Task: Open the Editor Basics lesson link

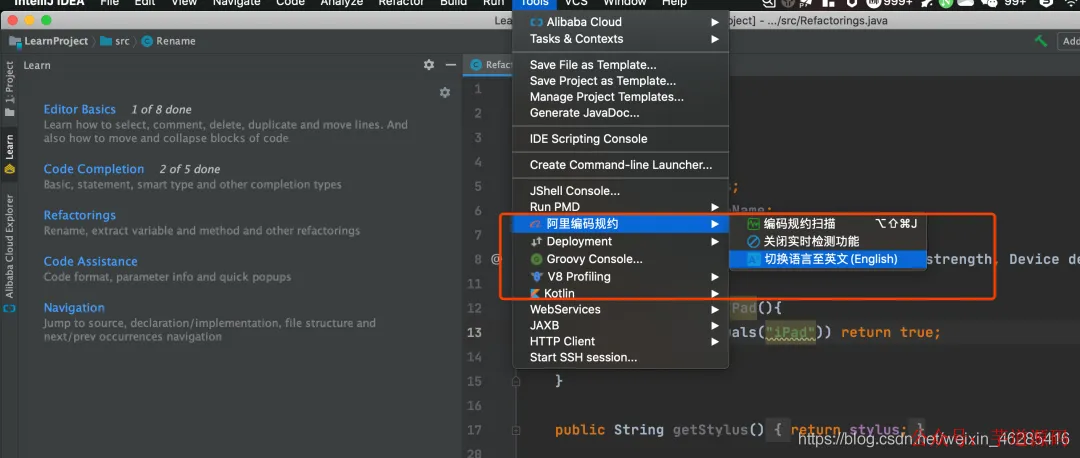Action: point(80,109)
